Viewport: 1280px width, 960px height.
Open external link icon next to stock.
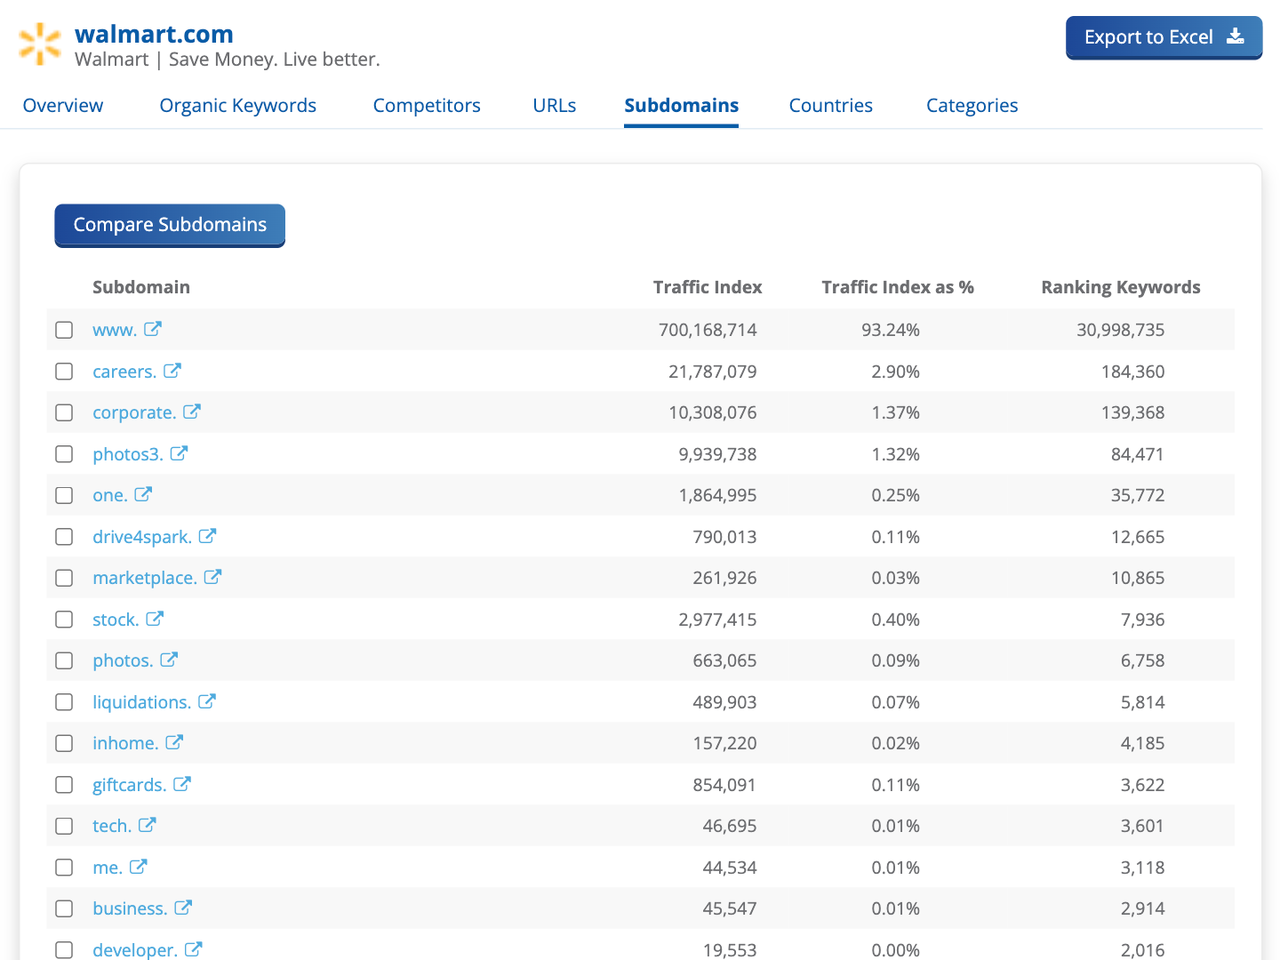coord(154,619)
